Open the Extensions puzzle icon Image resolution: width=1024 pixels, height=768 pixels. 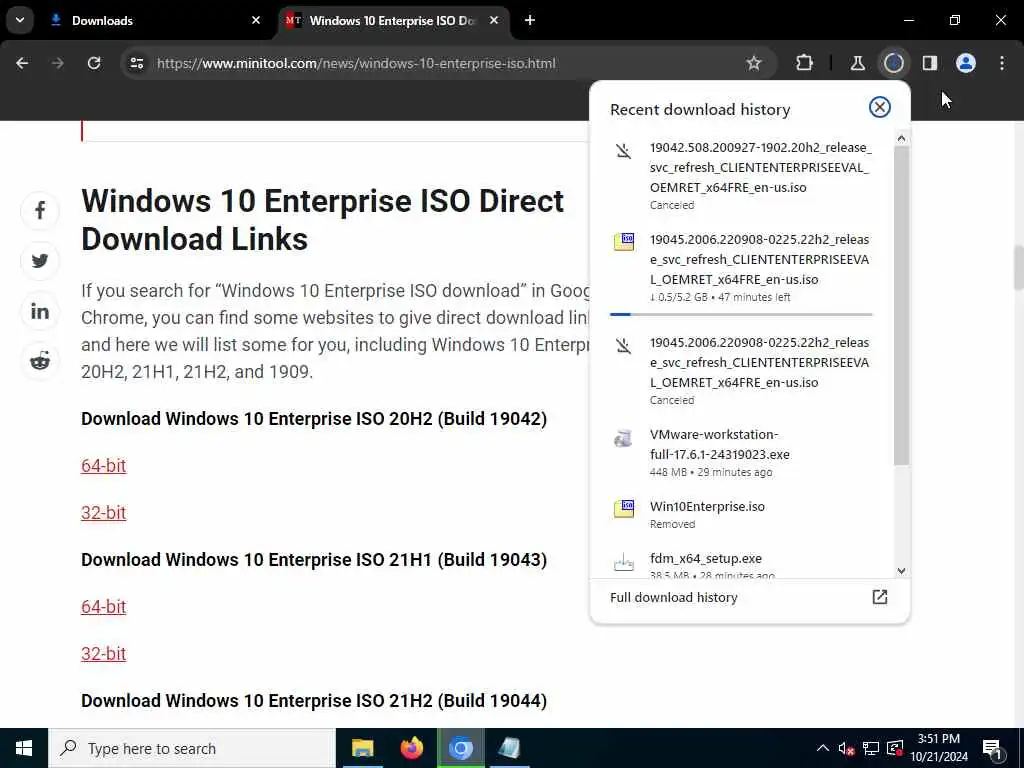click(x=805, y=63)
